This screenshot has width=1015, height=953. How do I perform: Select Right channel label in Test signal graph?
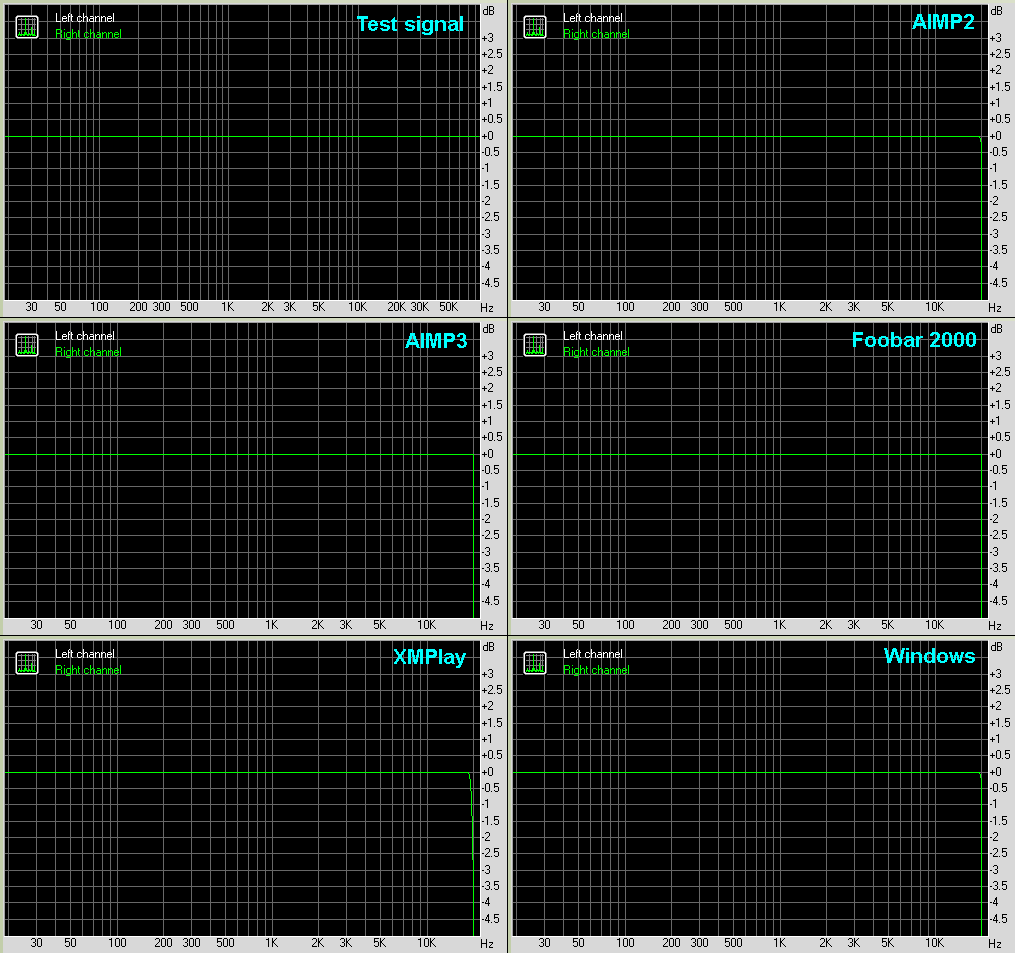click(88, 34)
